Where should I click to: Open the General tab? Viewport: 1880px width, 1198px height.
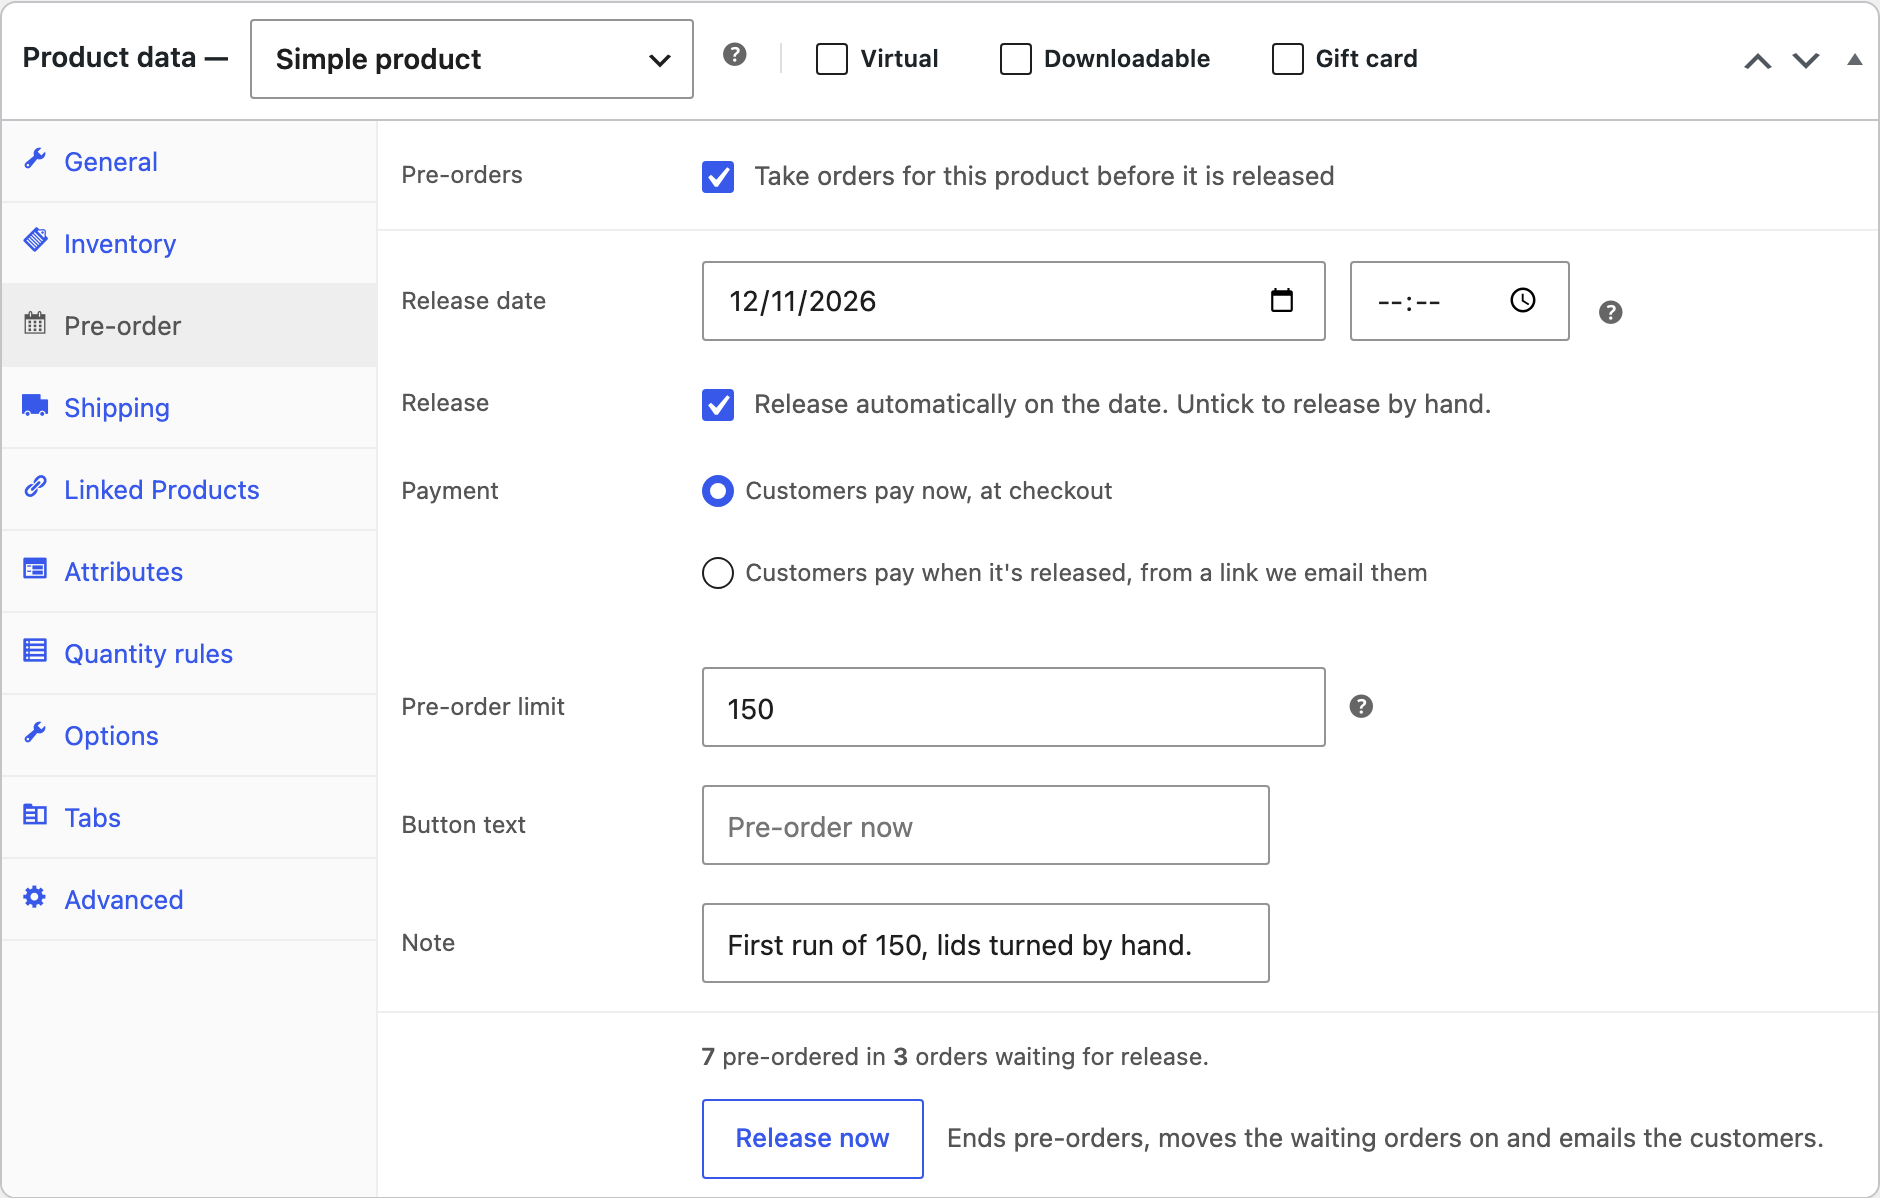[x=190, y=161]
